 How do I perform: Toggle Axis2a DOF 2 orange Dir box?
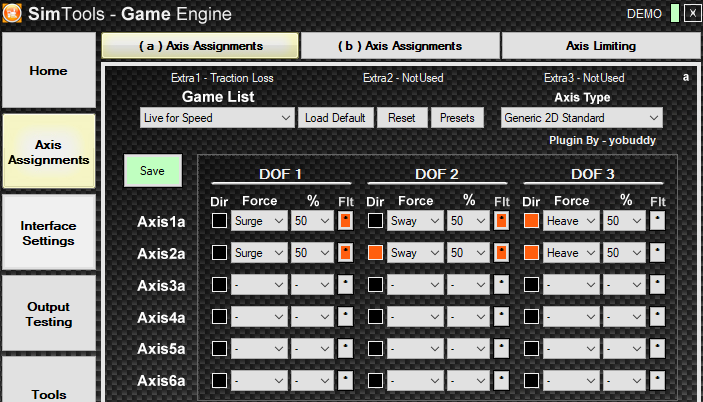375,252
